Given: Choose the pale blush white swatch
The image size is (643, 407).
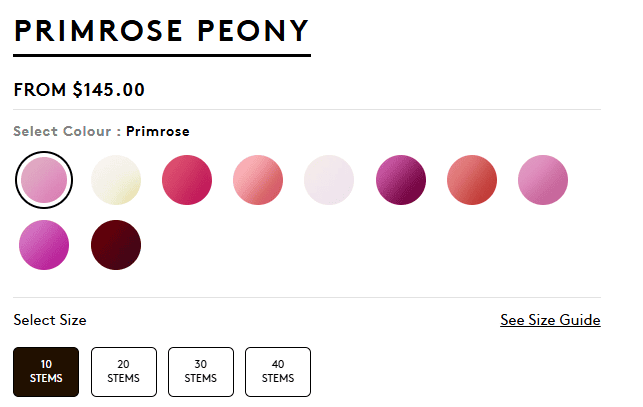Looking at the screenshot, I should [329, 180].
